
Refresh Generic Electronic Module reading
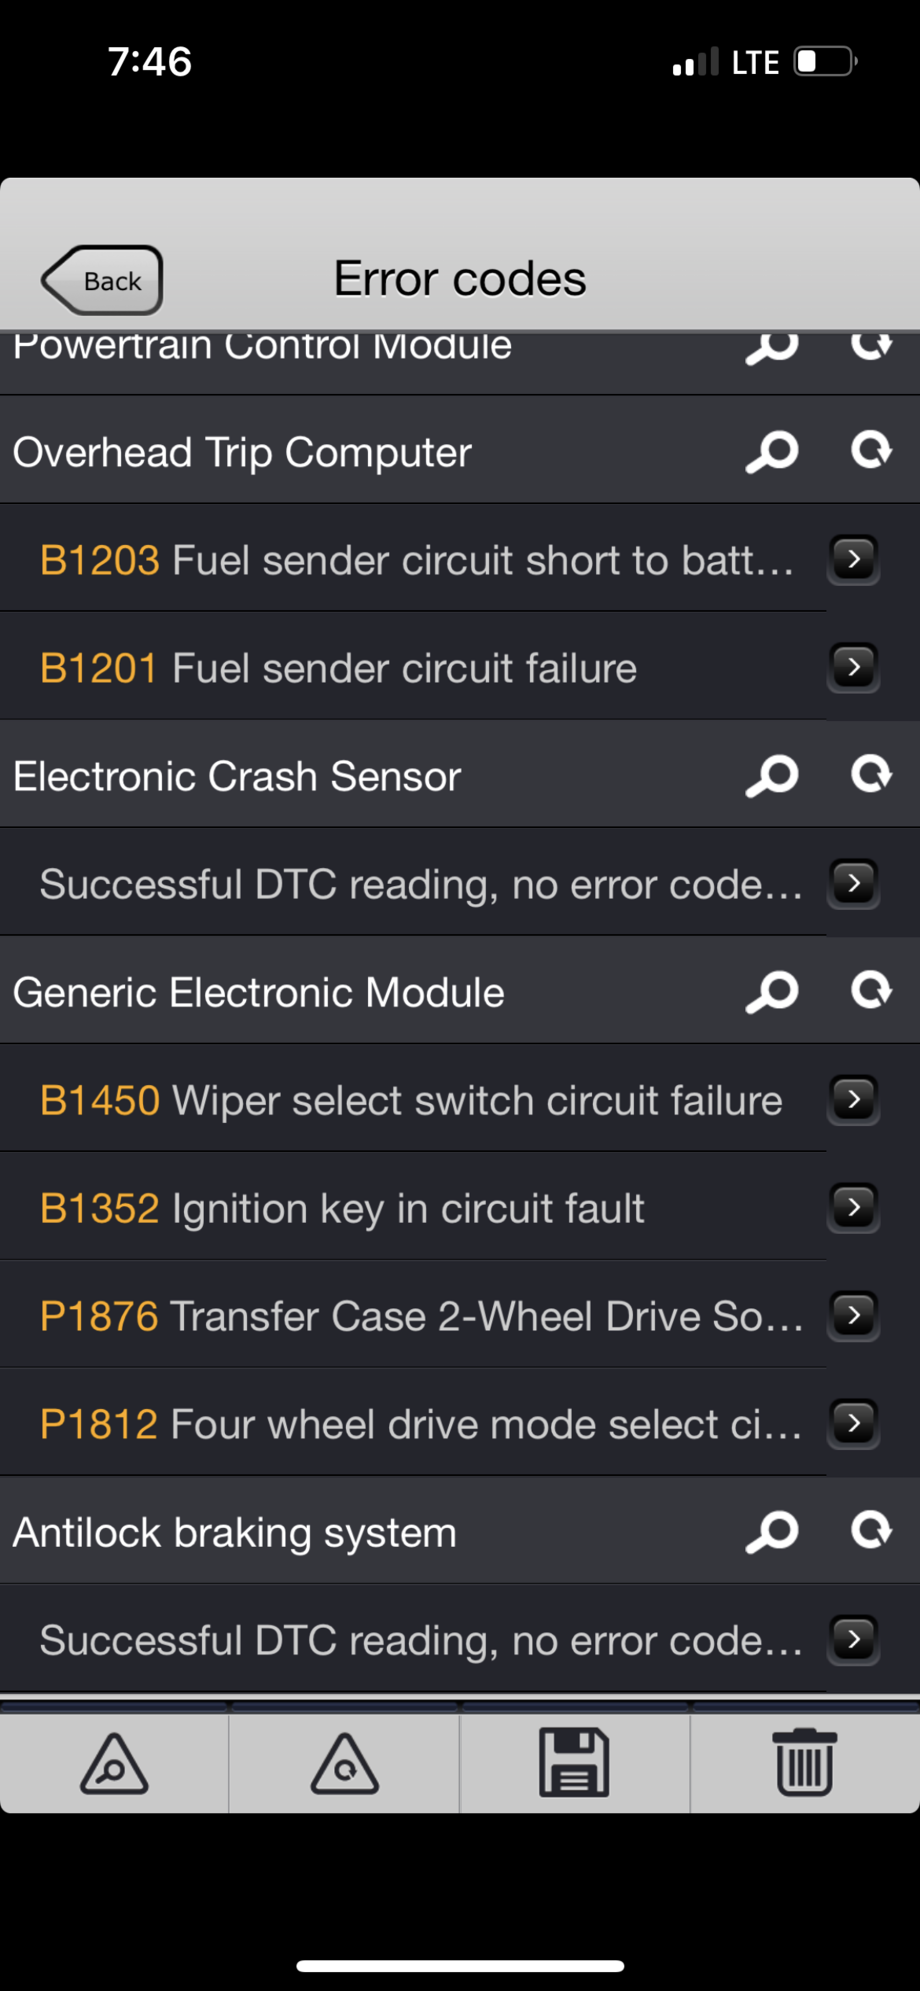pos(871,990)
